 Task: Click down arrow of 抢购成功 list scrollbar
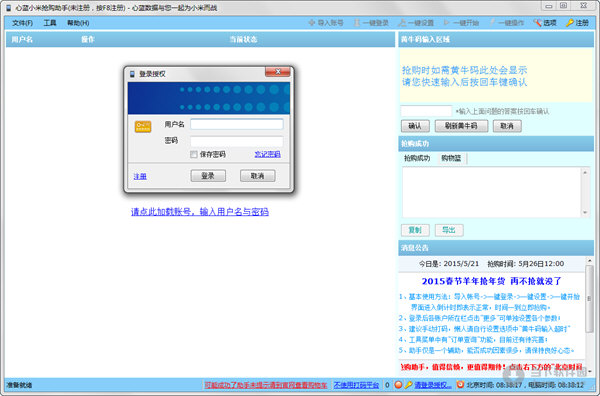pos(585,213)
